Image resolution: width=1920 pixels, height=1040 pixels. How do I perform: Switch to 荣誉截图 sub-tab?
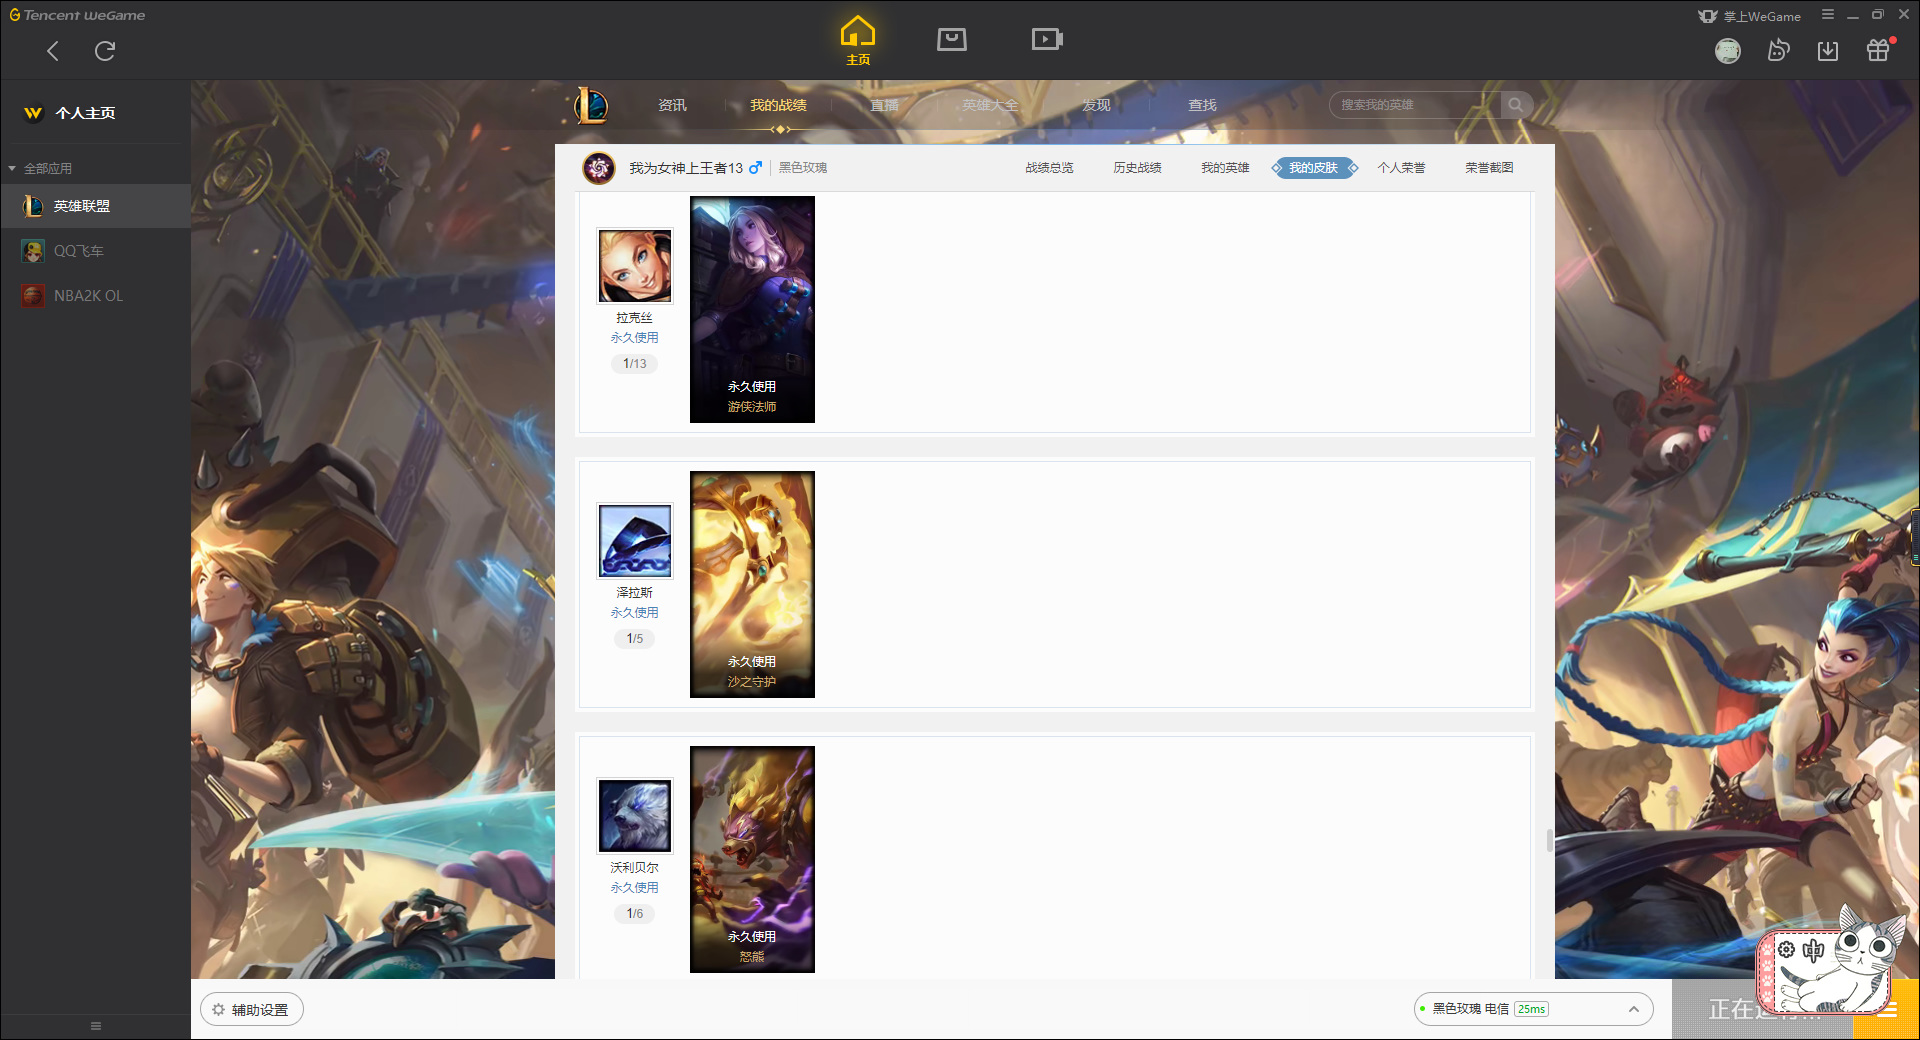click(x=1489, y=168)
